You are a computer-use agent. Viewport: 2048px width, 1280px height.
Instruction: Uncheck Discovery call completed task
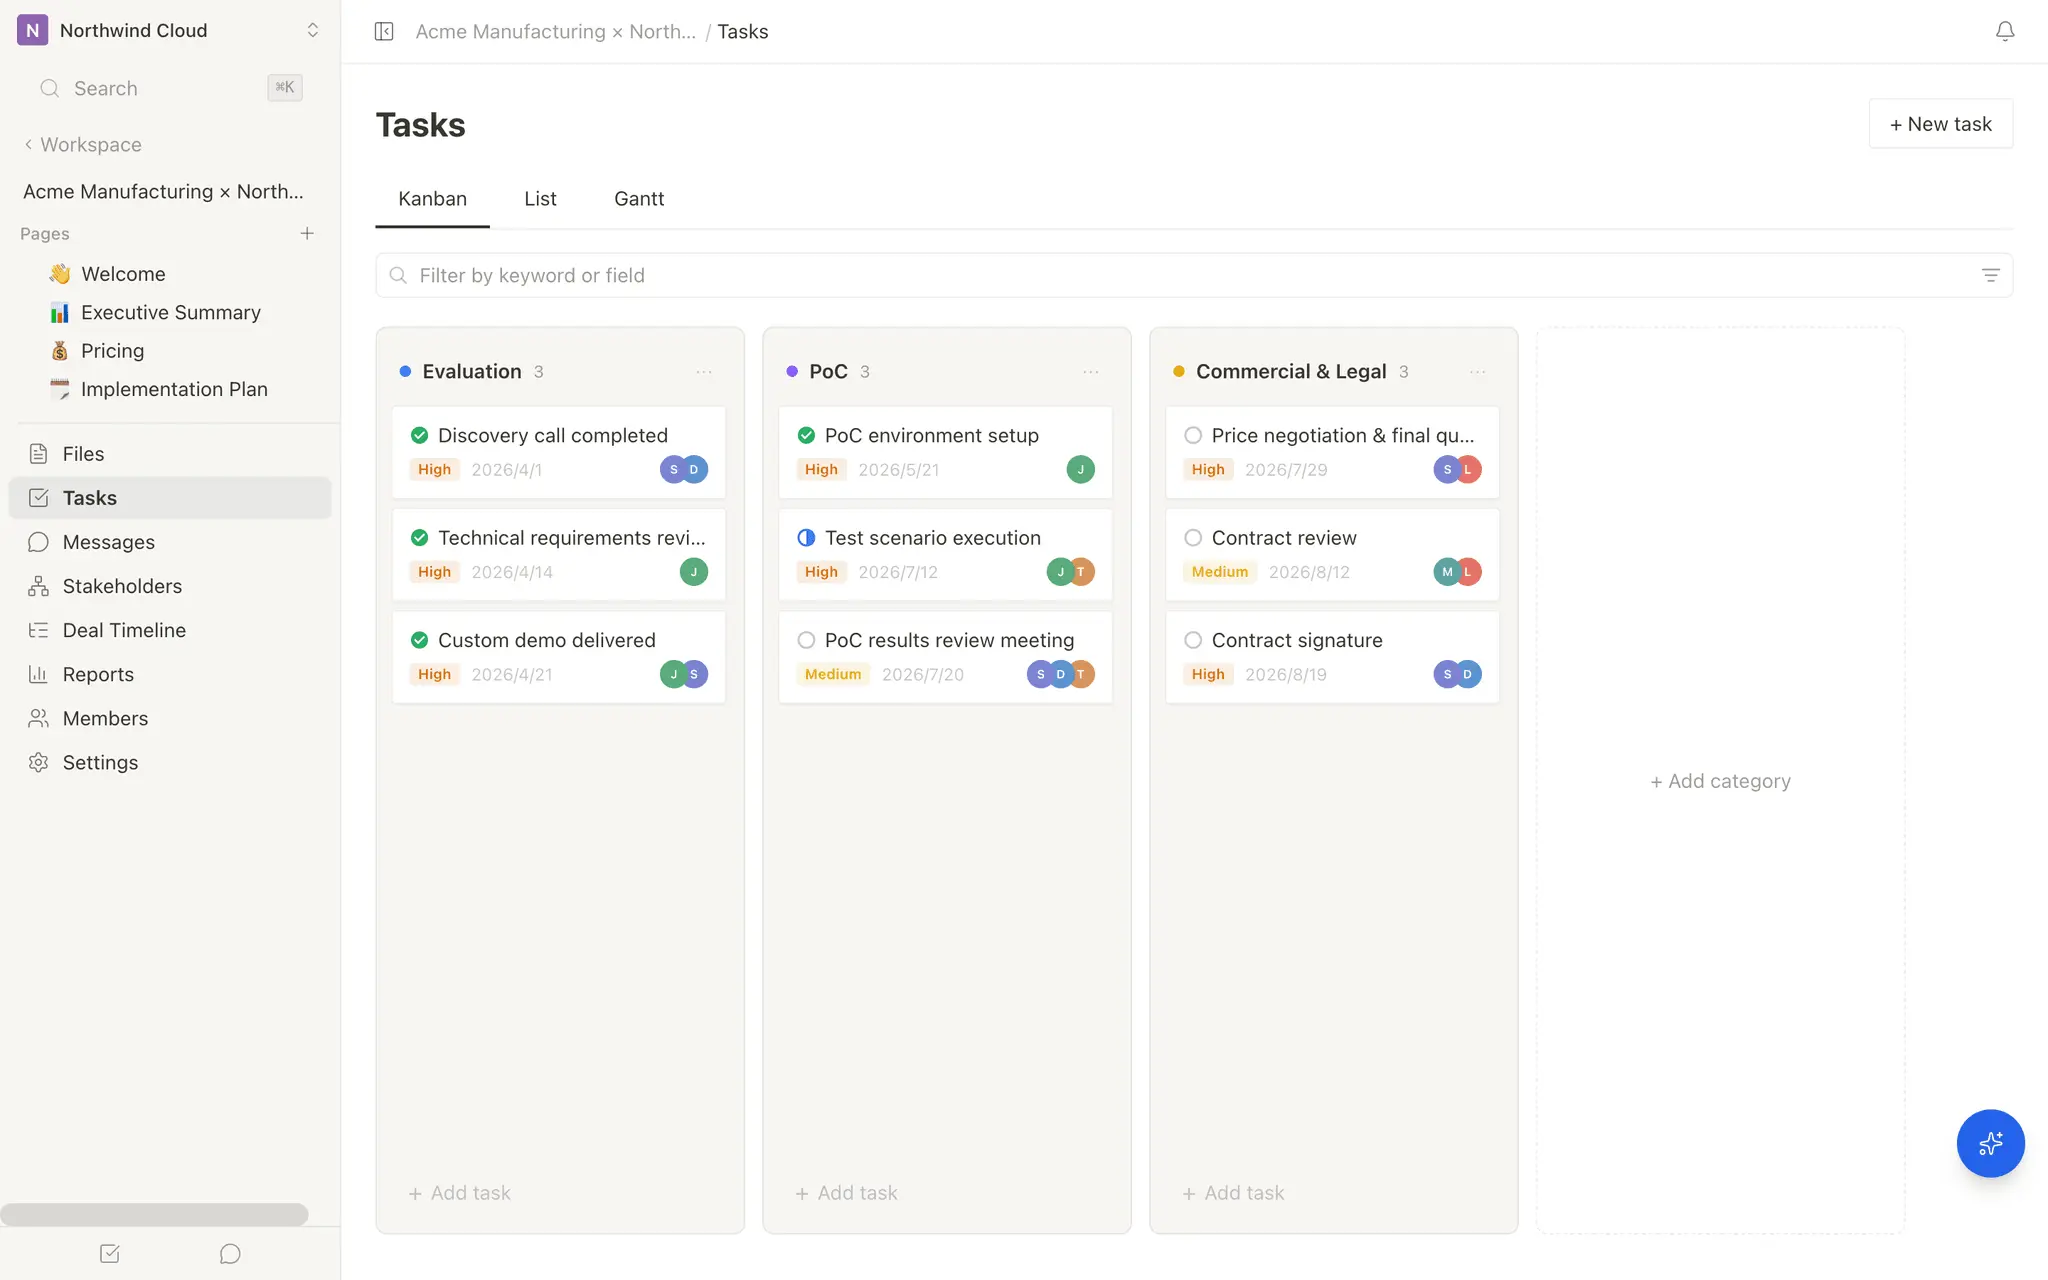(420, 435)
